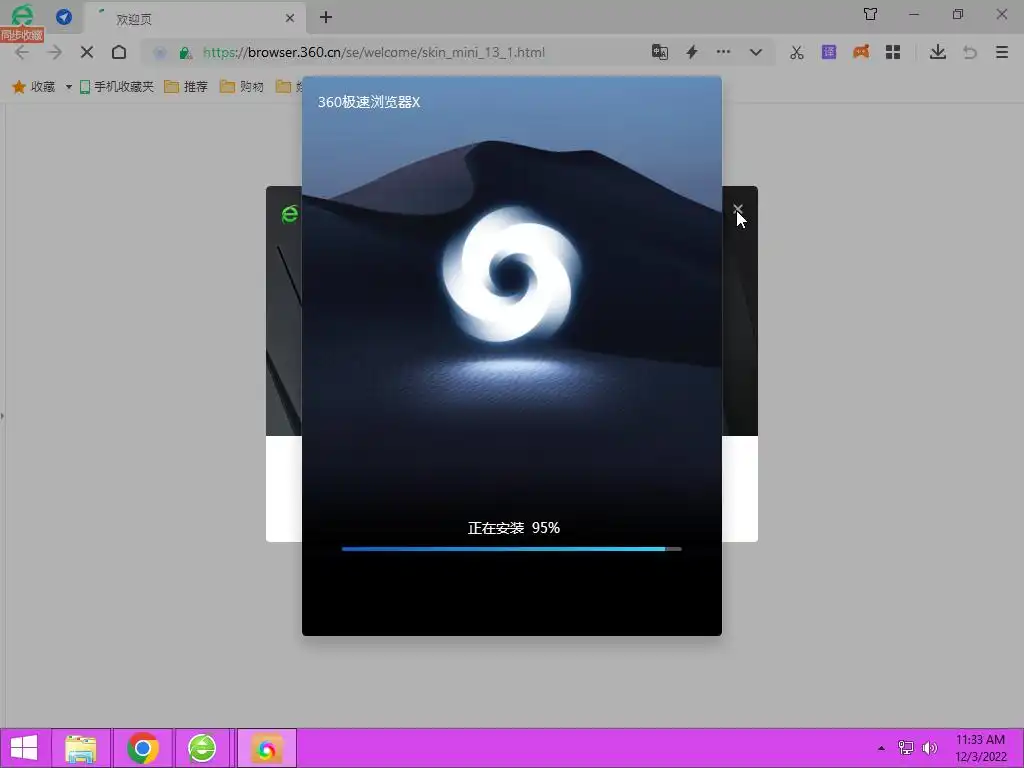Click the undo closed tab icon
1024x768 pixels.
click(x=970, y=52)
